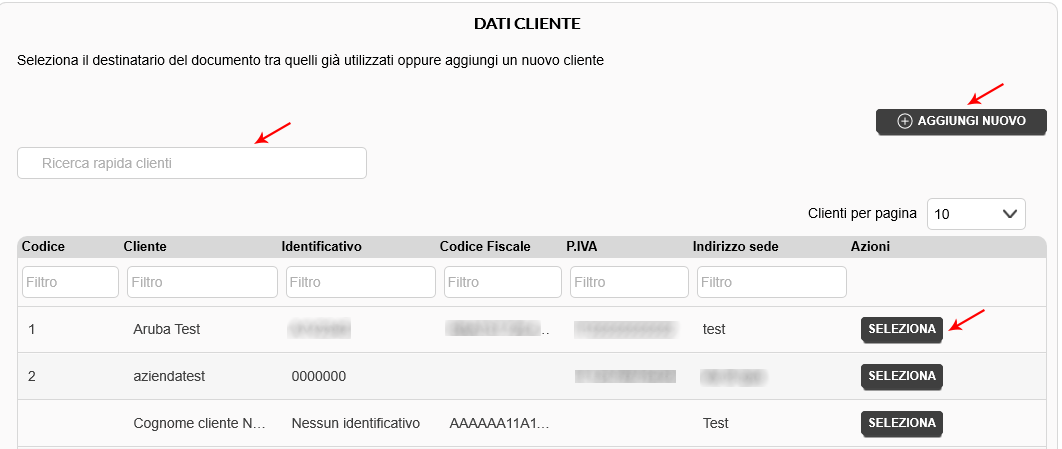Select the aziendatest client
Viewport: 1062px width, 449px height.
pos(901,376)
